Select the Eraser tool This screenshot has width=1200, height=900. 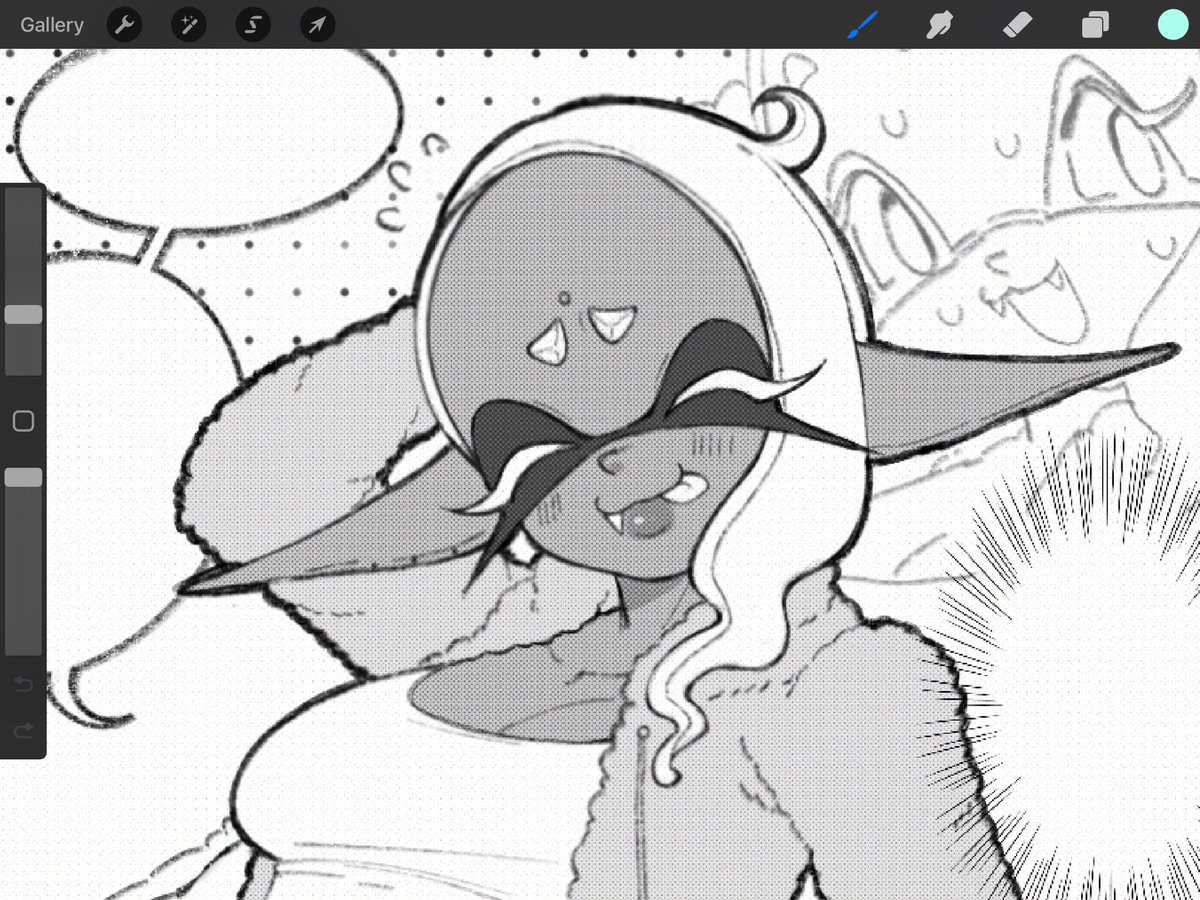pos(1017,25)
